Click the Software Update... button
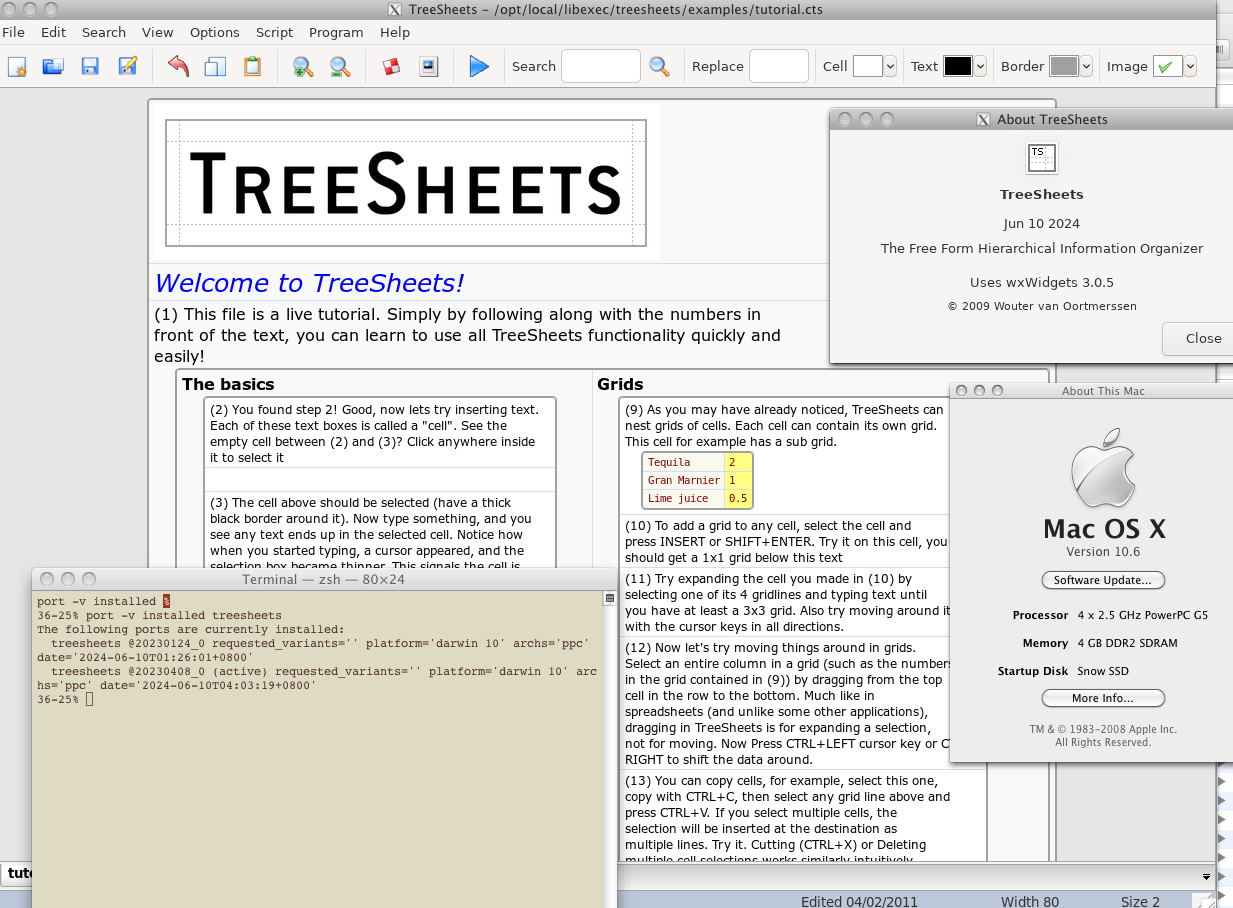This screenshot has width=1233, height=908. tap(1103, 580)
